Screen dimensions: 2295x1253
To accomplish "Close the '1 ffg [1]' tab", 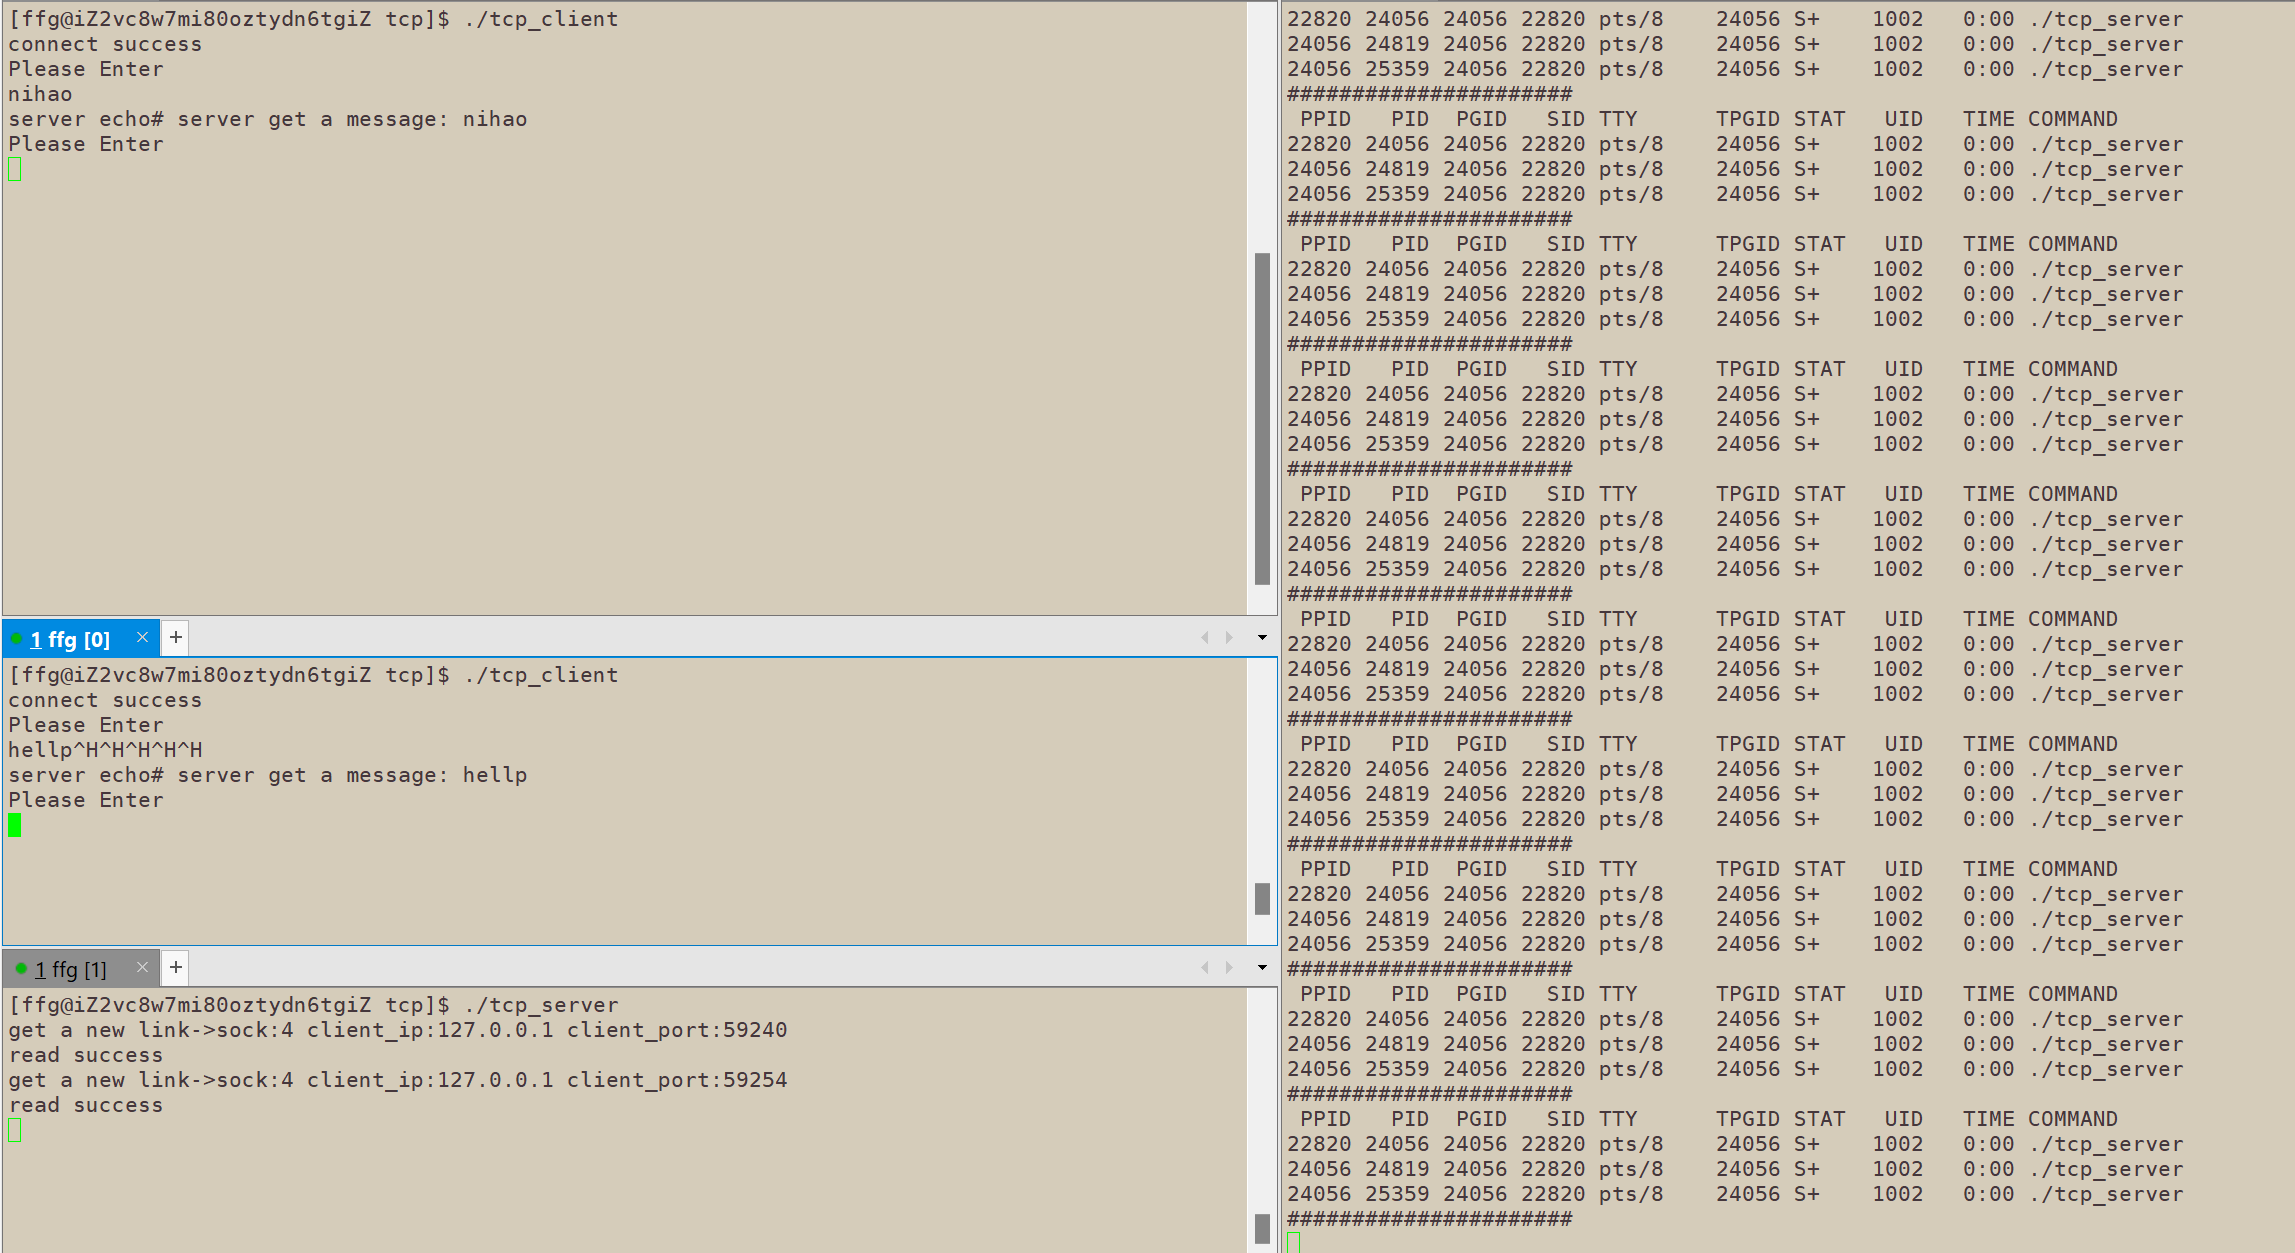I will tap(142, 967).
